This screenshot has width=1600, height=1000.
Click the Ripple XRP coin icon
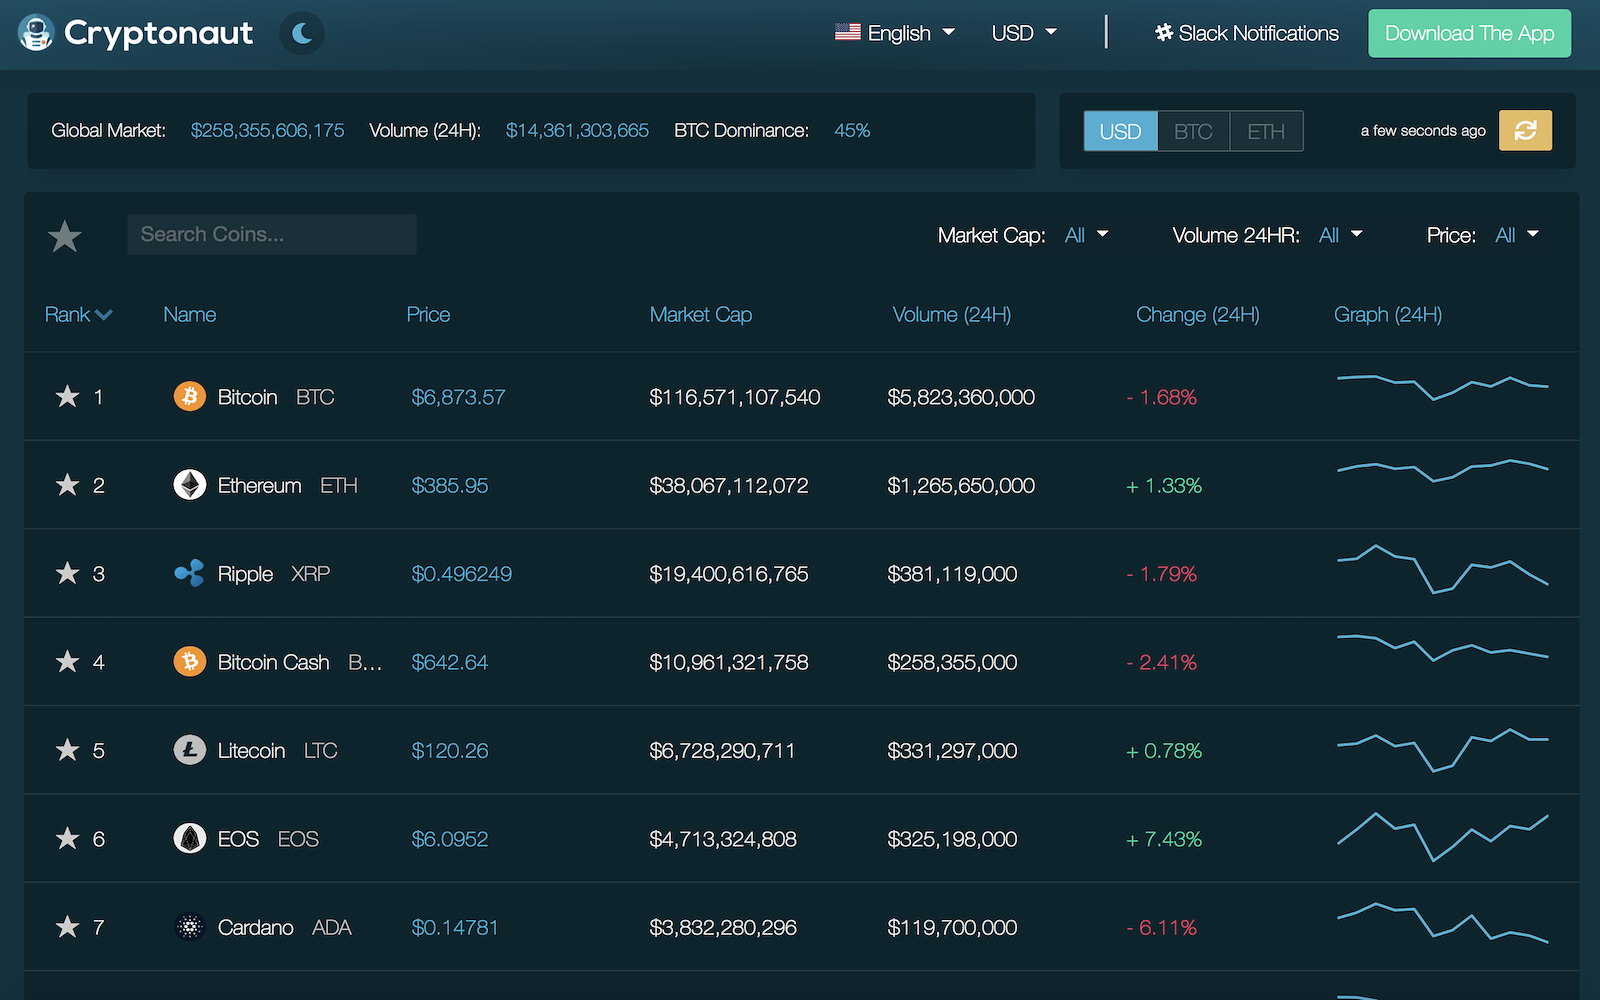pos(190,573)
